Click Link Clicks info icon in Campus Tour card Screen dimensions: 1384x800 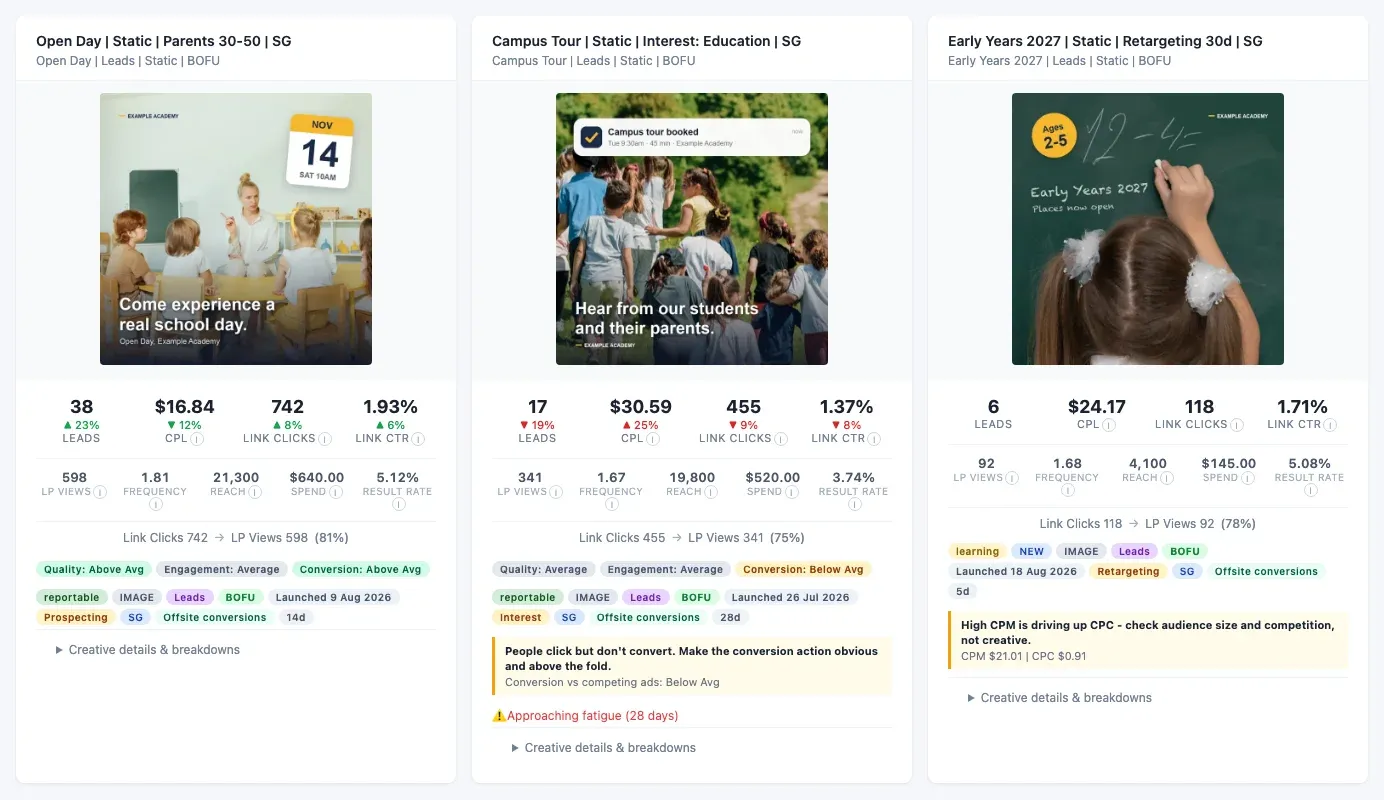[781, 439]
